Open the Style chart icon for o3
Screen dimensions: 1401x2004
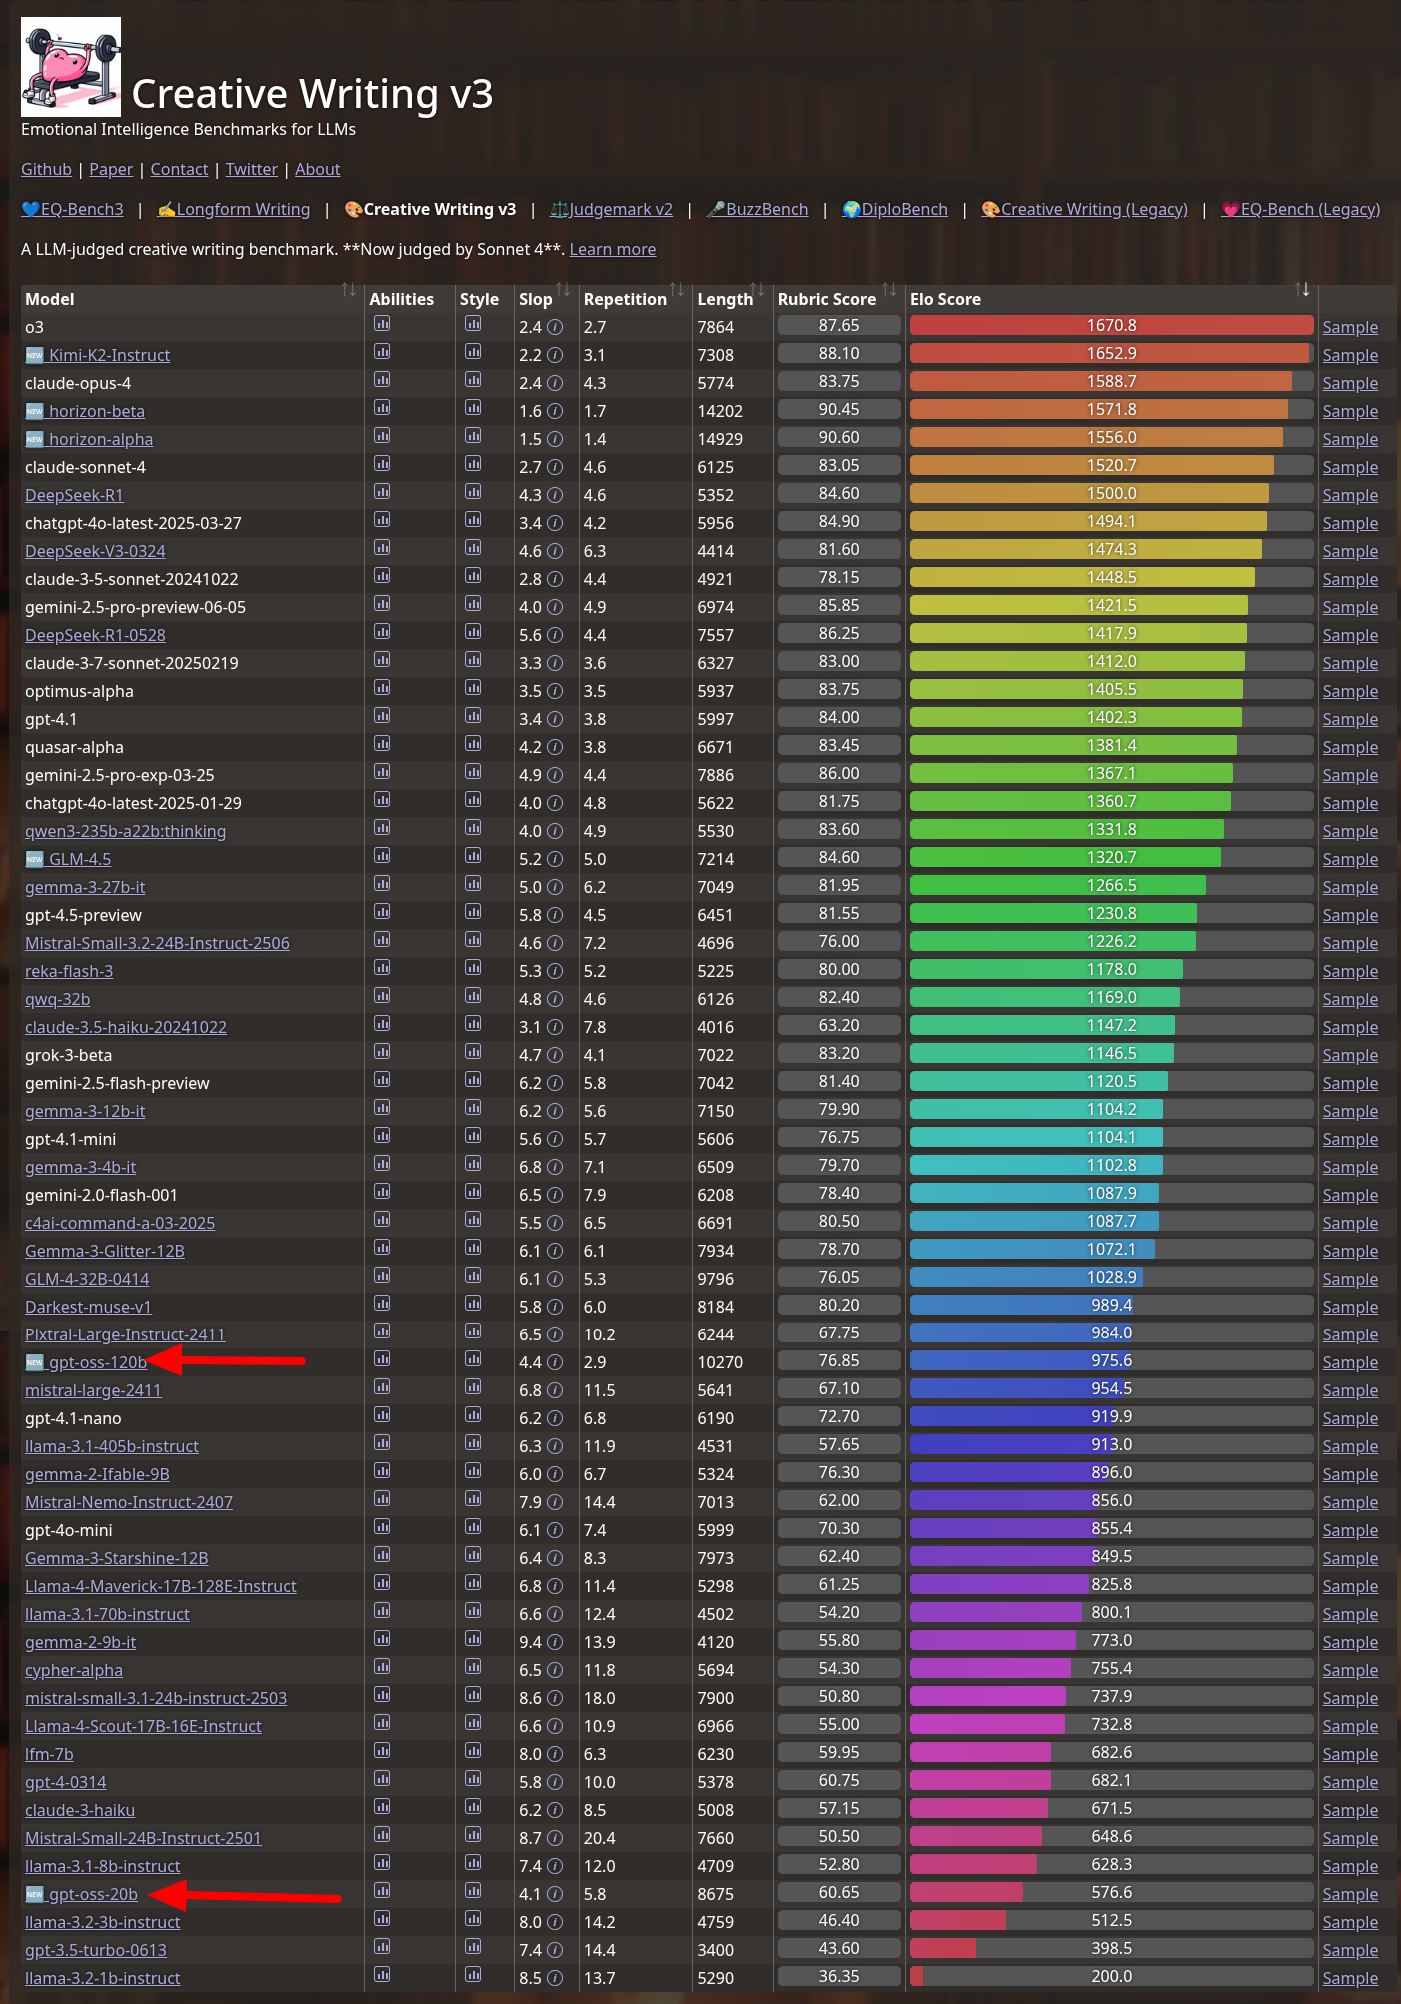(473, 324)
